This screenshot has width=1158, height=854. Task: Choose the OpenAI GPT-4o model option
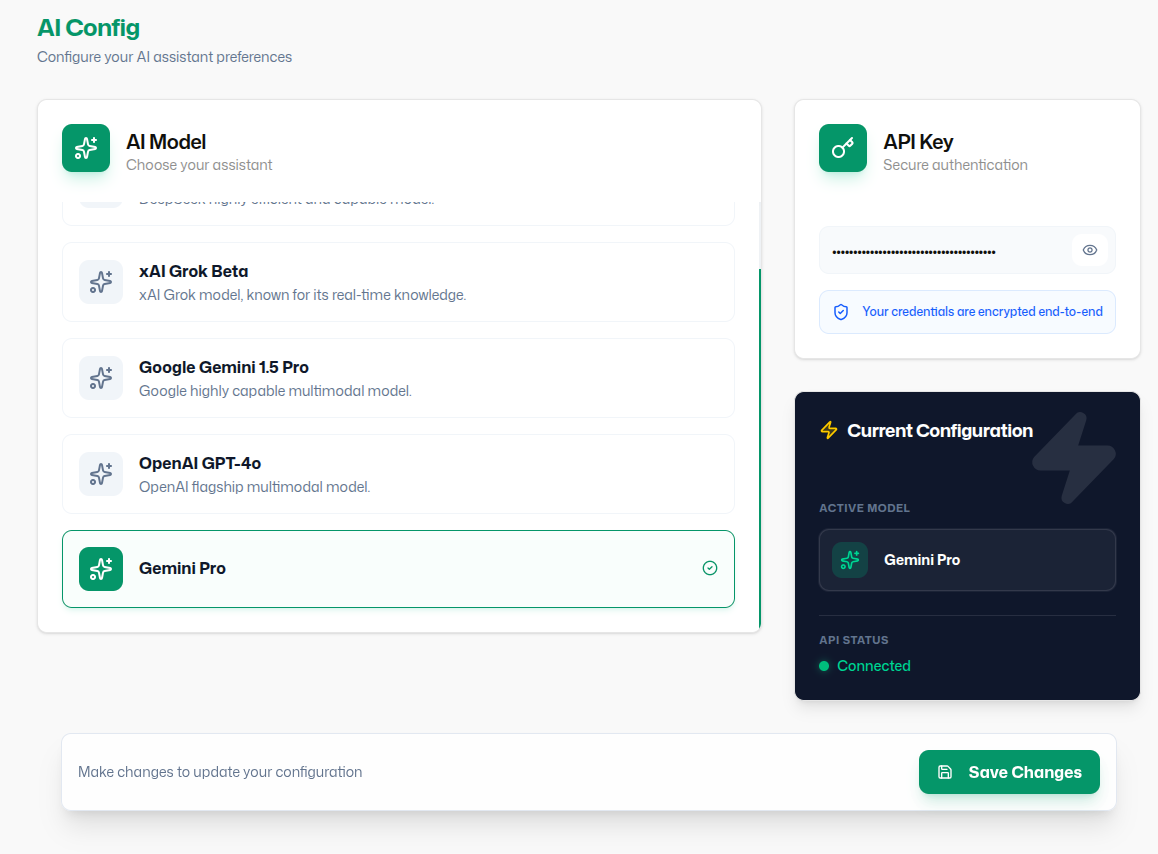[398, 474]
